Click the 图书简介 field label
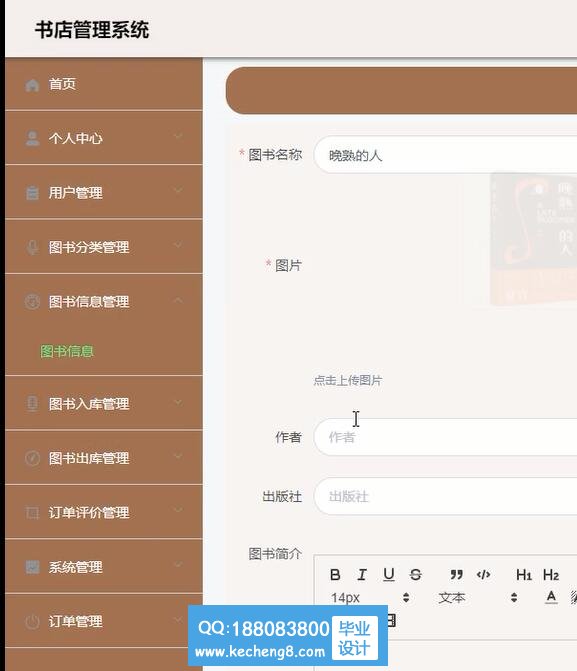This screenshot has width=577, height=671. click(275, 554)
